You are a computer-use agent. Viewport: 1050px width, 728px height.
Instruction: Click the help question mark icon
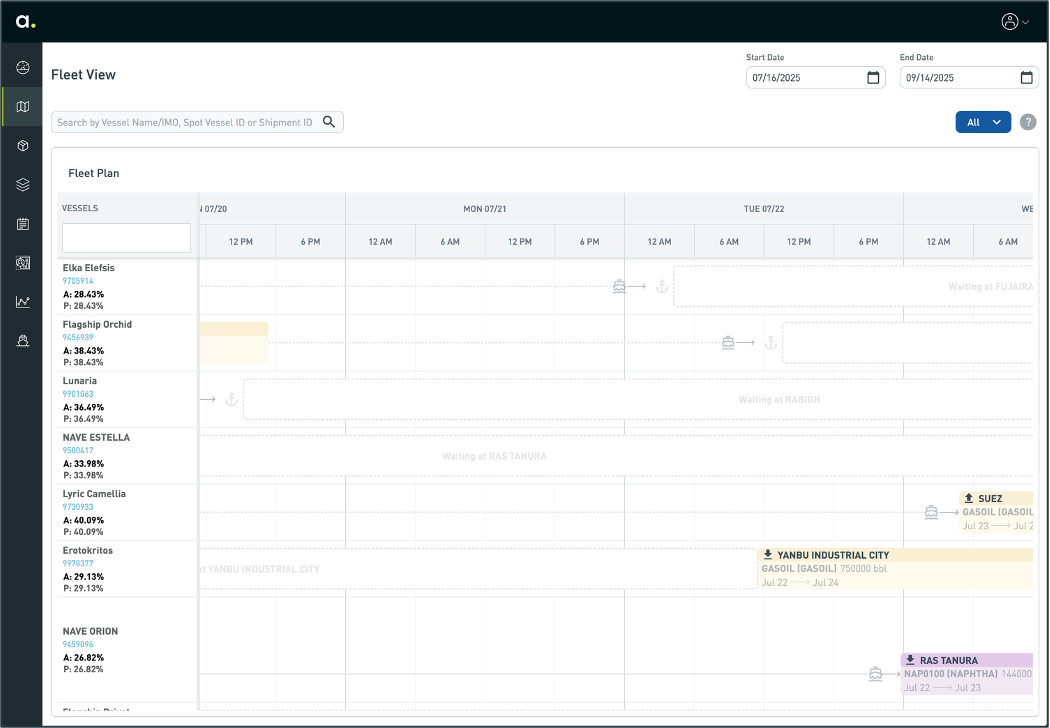[1028, 122]
